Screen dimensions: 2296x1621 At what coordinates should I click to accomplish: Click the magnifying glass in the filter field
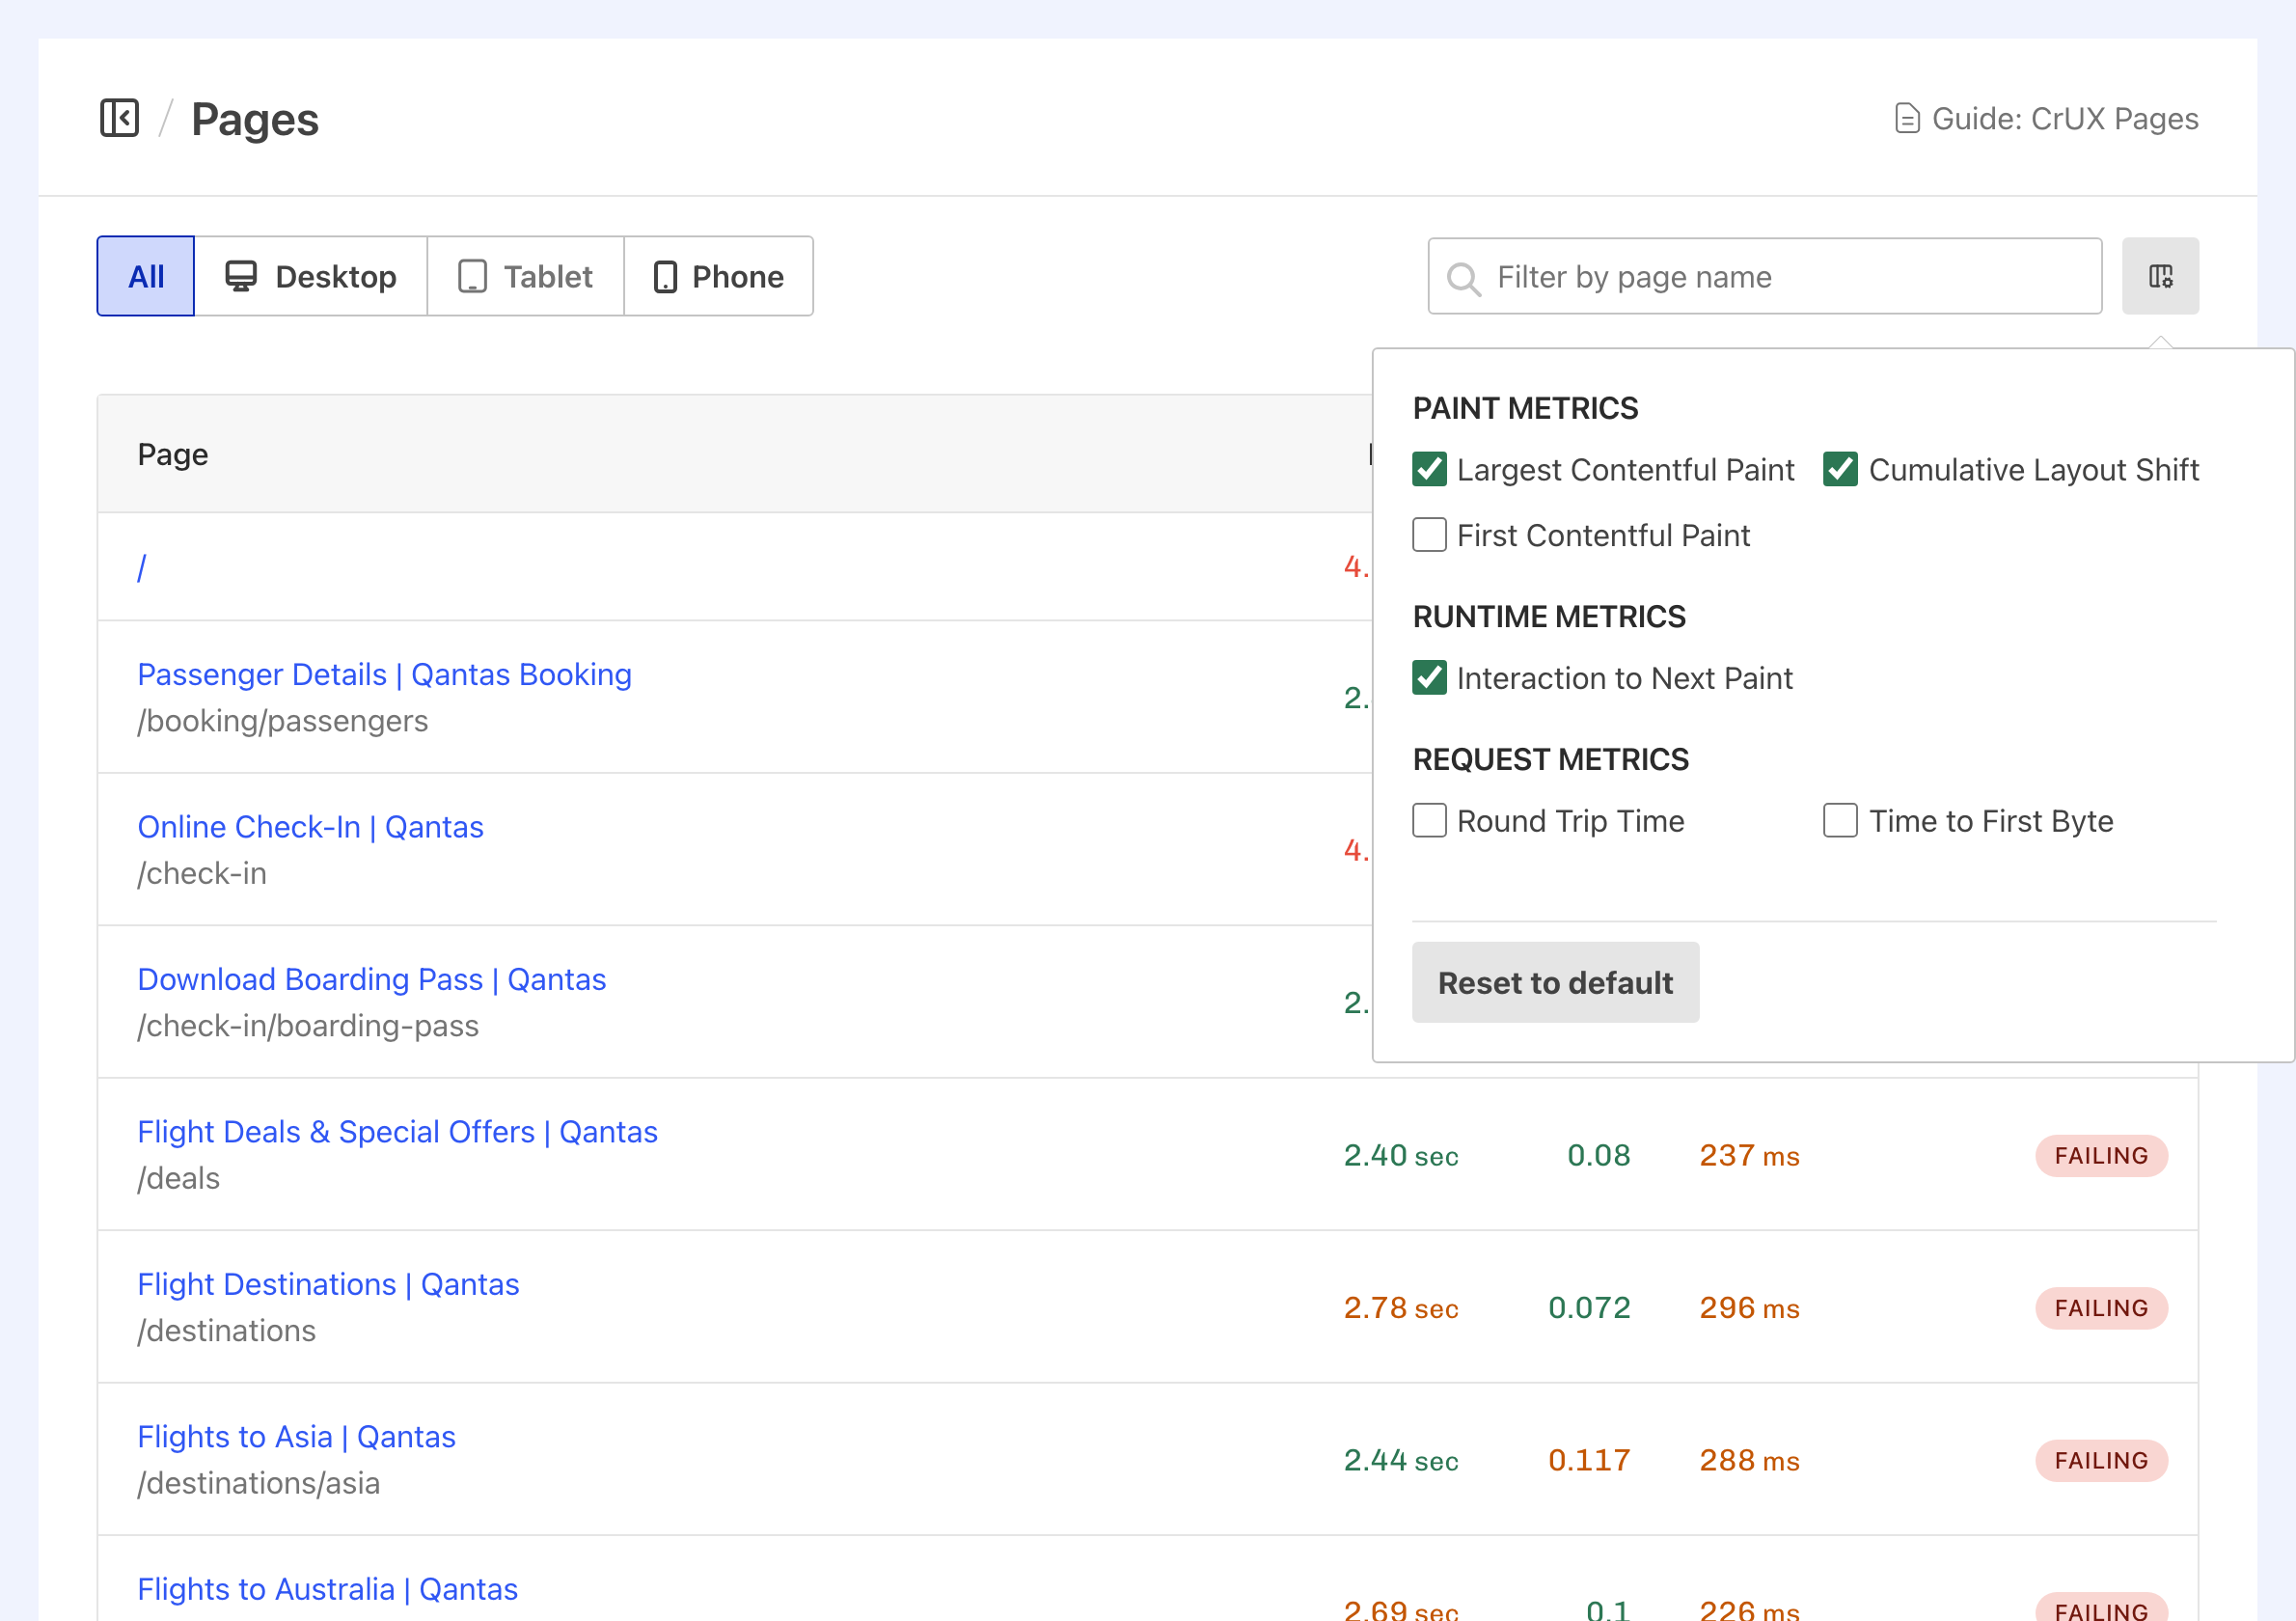click(1463, 276)
